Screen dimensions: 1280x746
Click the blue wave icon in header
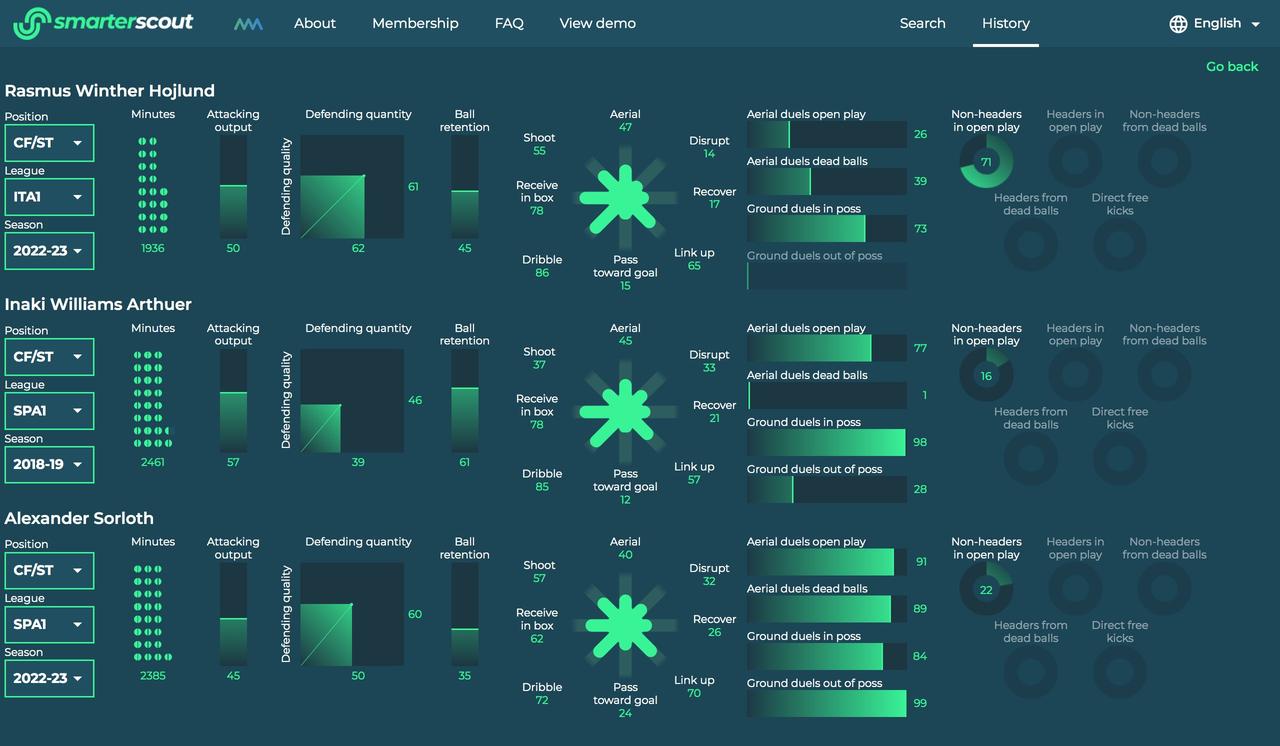coord(248,23)
